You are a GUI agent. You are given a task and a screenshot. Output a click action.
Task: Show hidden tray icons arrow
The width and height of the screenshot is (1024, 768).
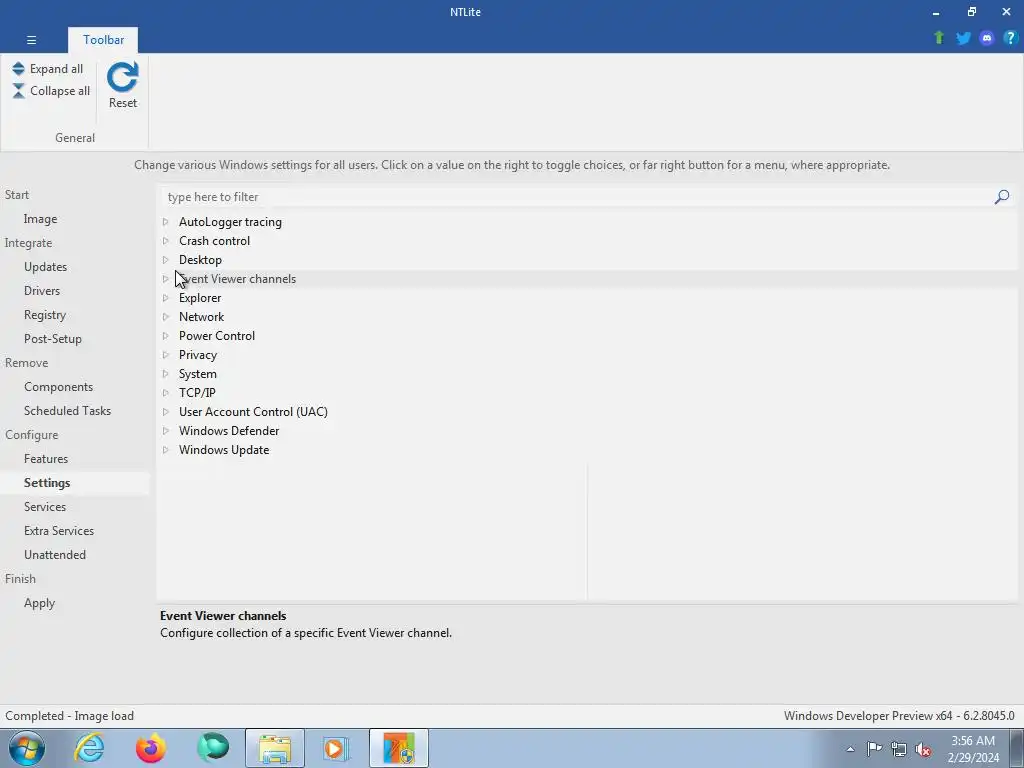(850, 749)
